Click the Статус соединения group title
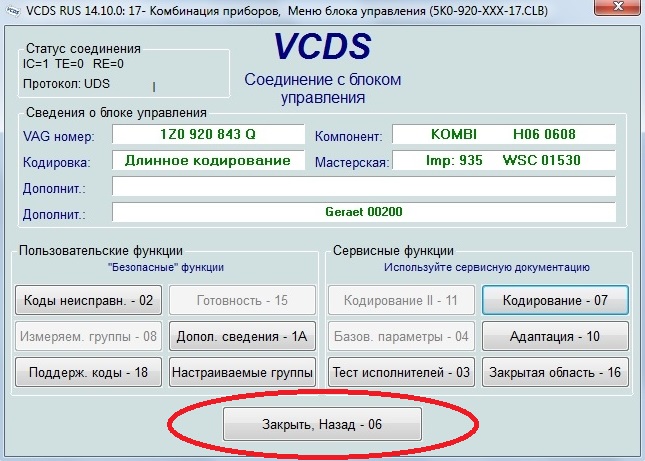645x461 pixels. pyautogui.click(x=83, y=49)
